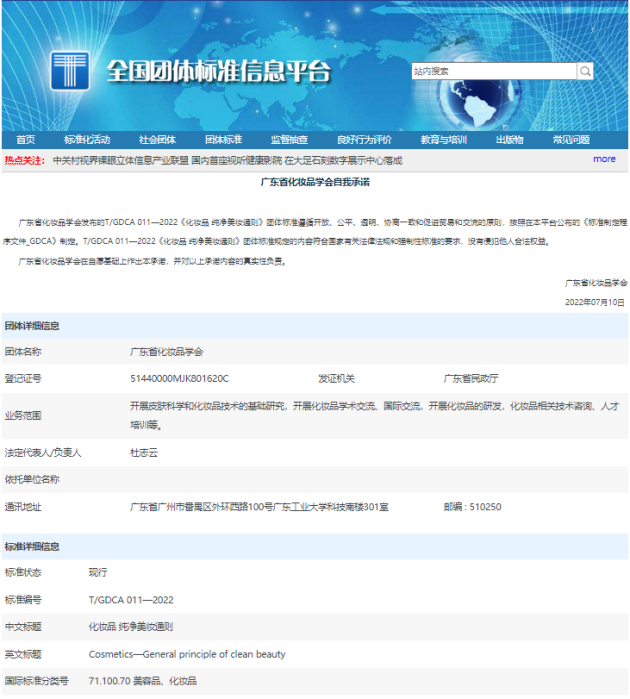The height and width of the screenshot is (699, 630).
Task: Select standard number T/GDCA 011—2022 in details table
Action: [x=131, y=600]
